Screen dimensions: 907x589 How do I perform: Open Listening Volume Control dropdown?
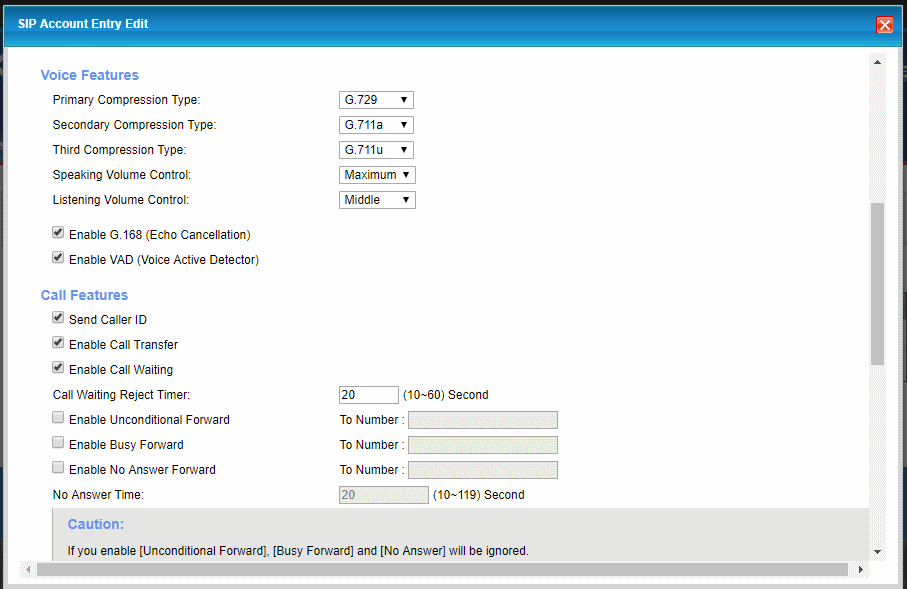coord(377,200)
